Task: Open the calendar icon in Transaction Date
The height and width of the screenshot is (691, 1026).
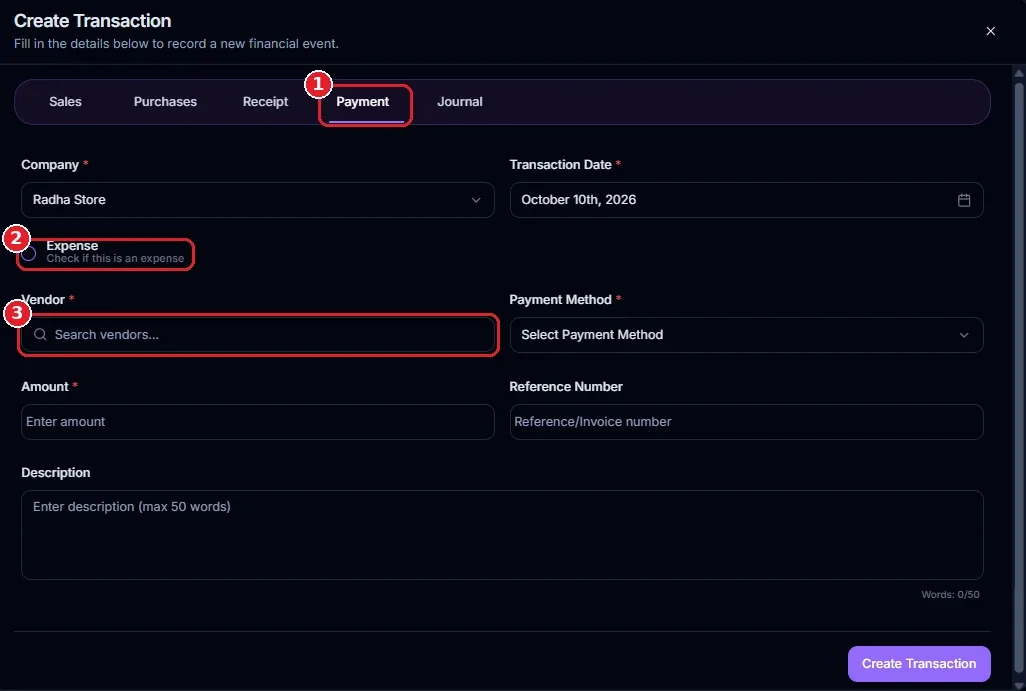Action: tap(963, 200)
